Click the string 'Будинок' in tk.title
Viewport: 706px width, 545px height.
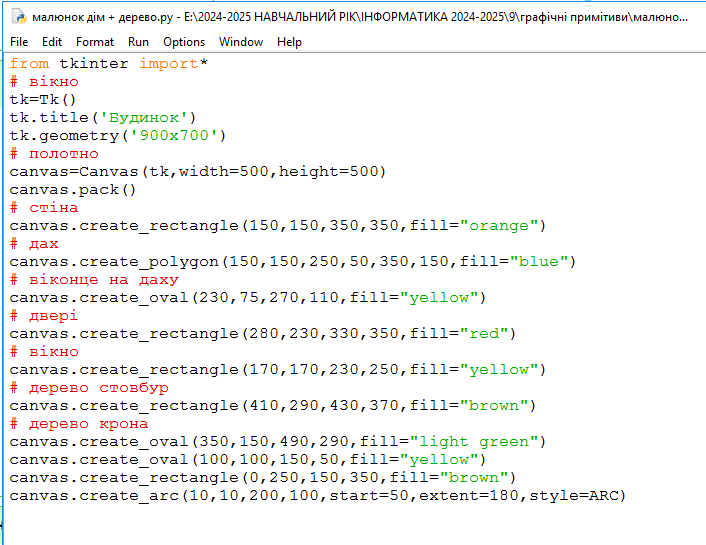click(x=144, y=118)
